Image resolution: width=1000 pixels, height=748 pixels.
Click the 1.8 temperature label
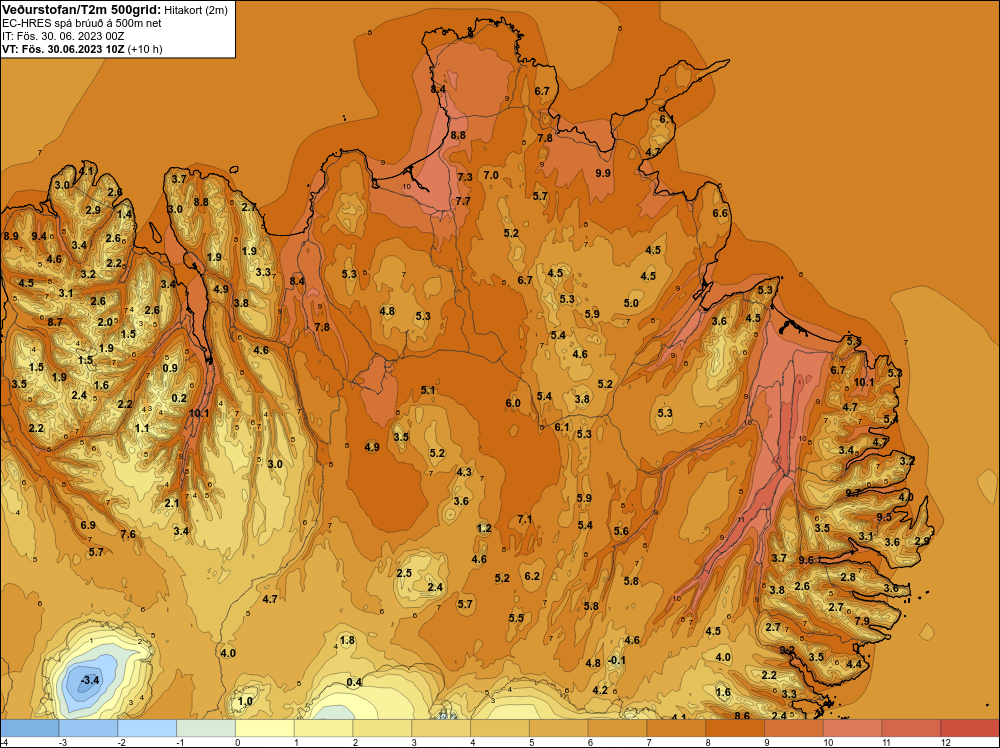[x=347, y=640]
